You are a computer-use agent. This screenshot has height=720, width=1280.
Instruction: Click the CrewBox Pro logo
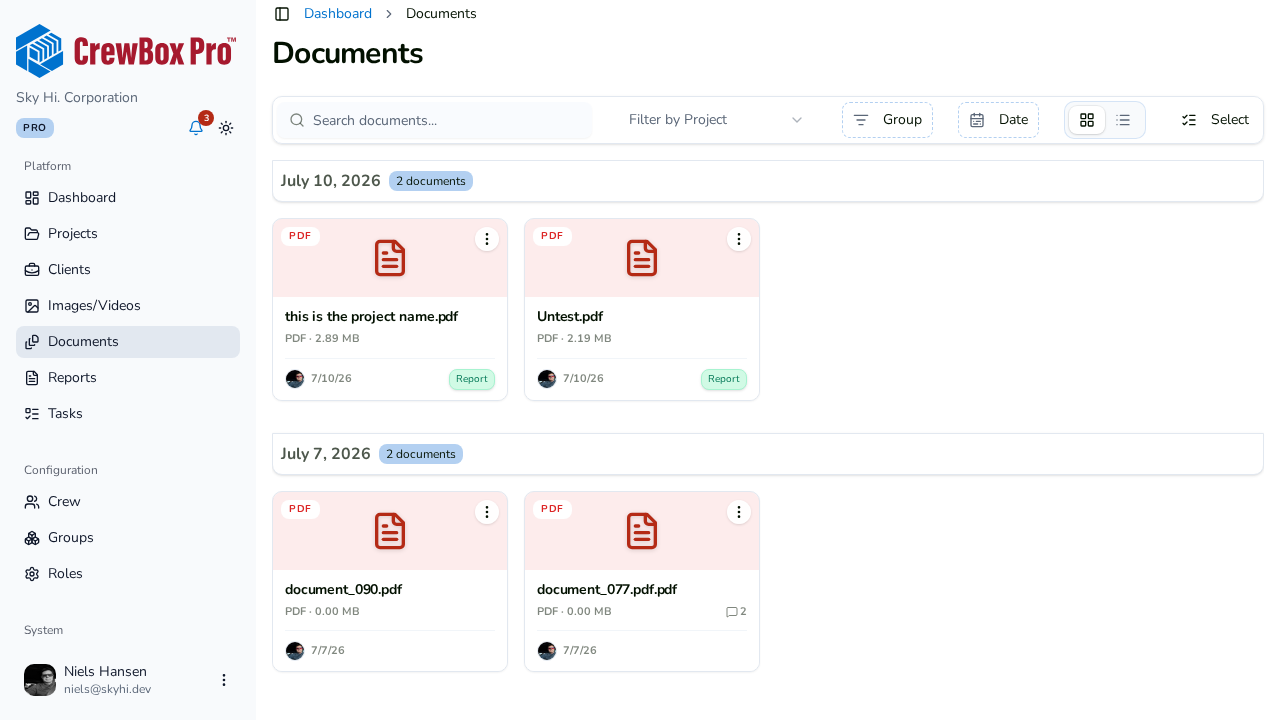pyautogui.click(x=127, y=51)
